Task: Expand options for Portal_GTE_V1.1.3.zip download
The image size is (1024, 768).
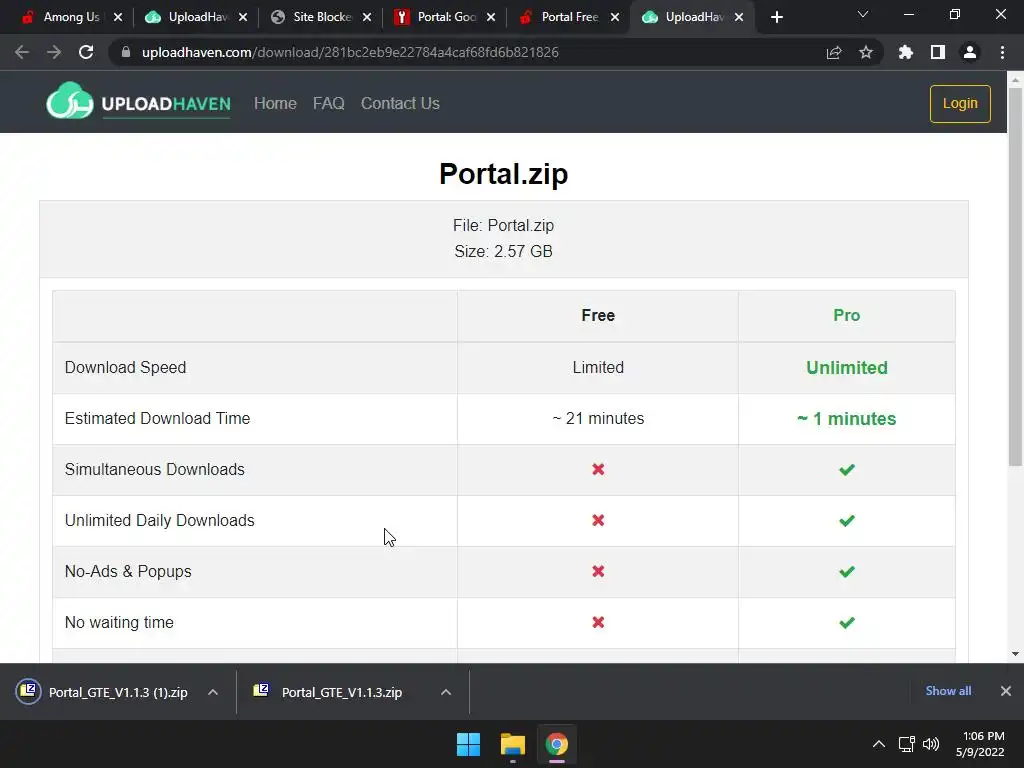Action: [446, 692]
